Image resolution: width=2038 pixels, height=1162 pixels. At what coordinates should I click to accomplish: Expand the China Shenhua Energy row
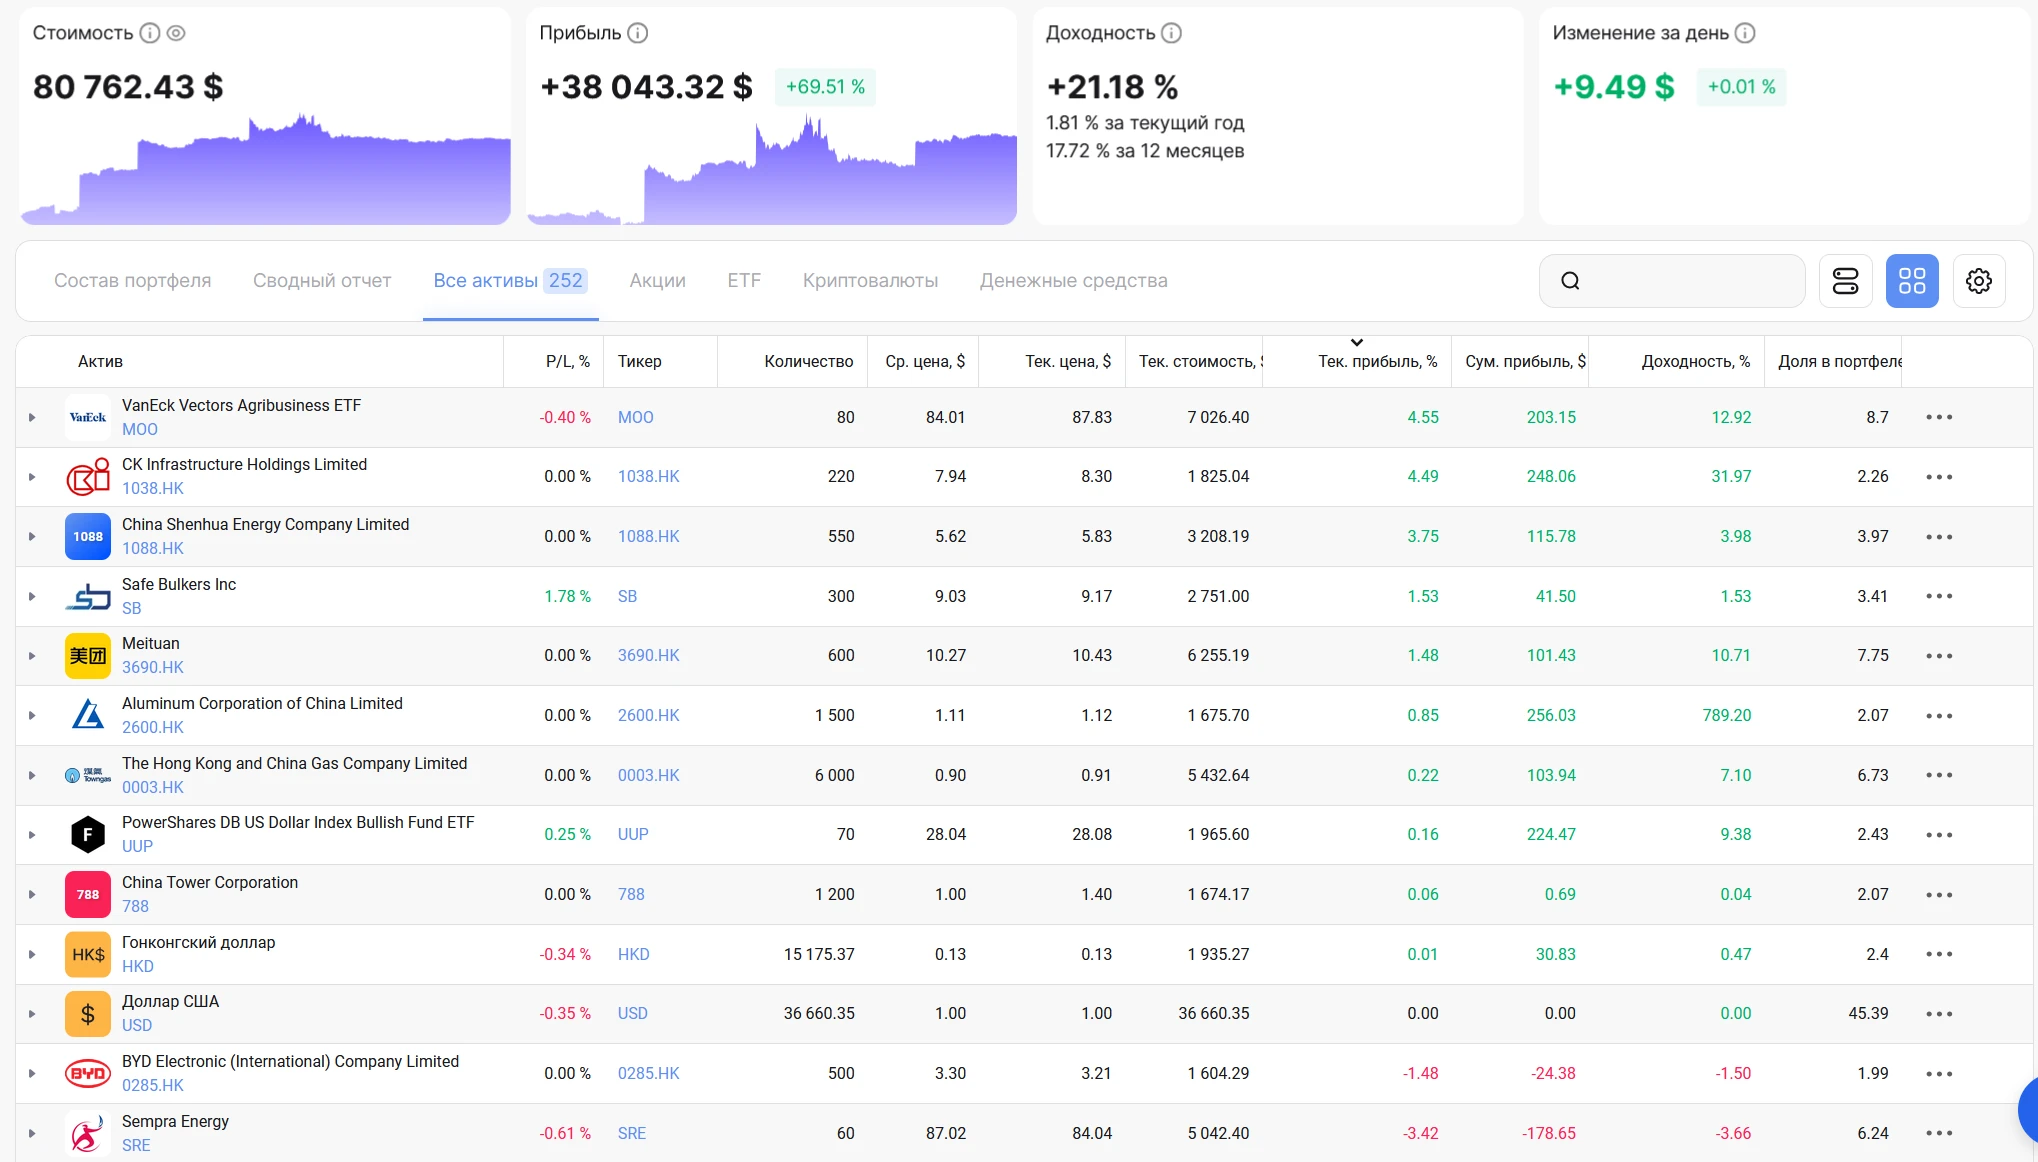pos(32,537)
